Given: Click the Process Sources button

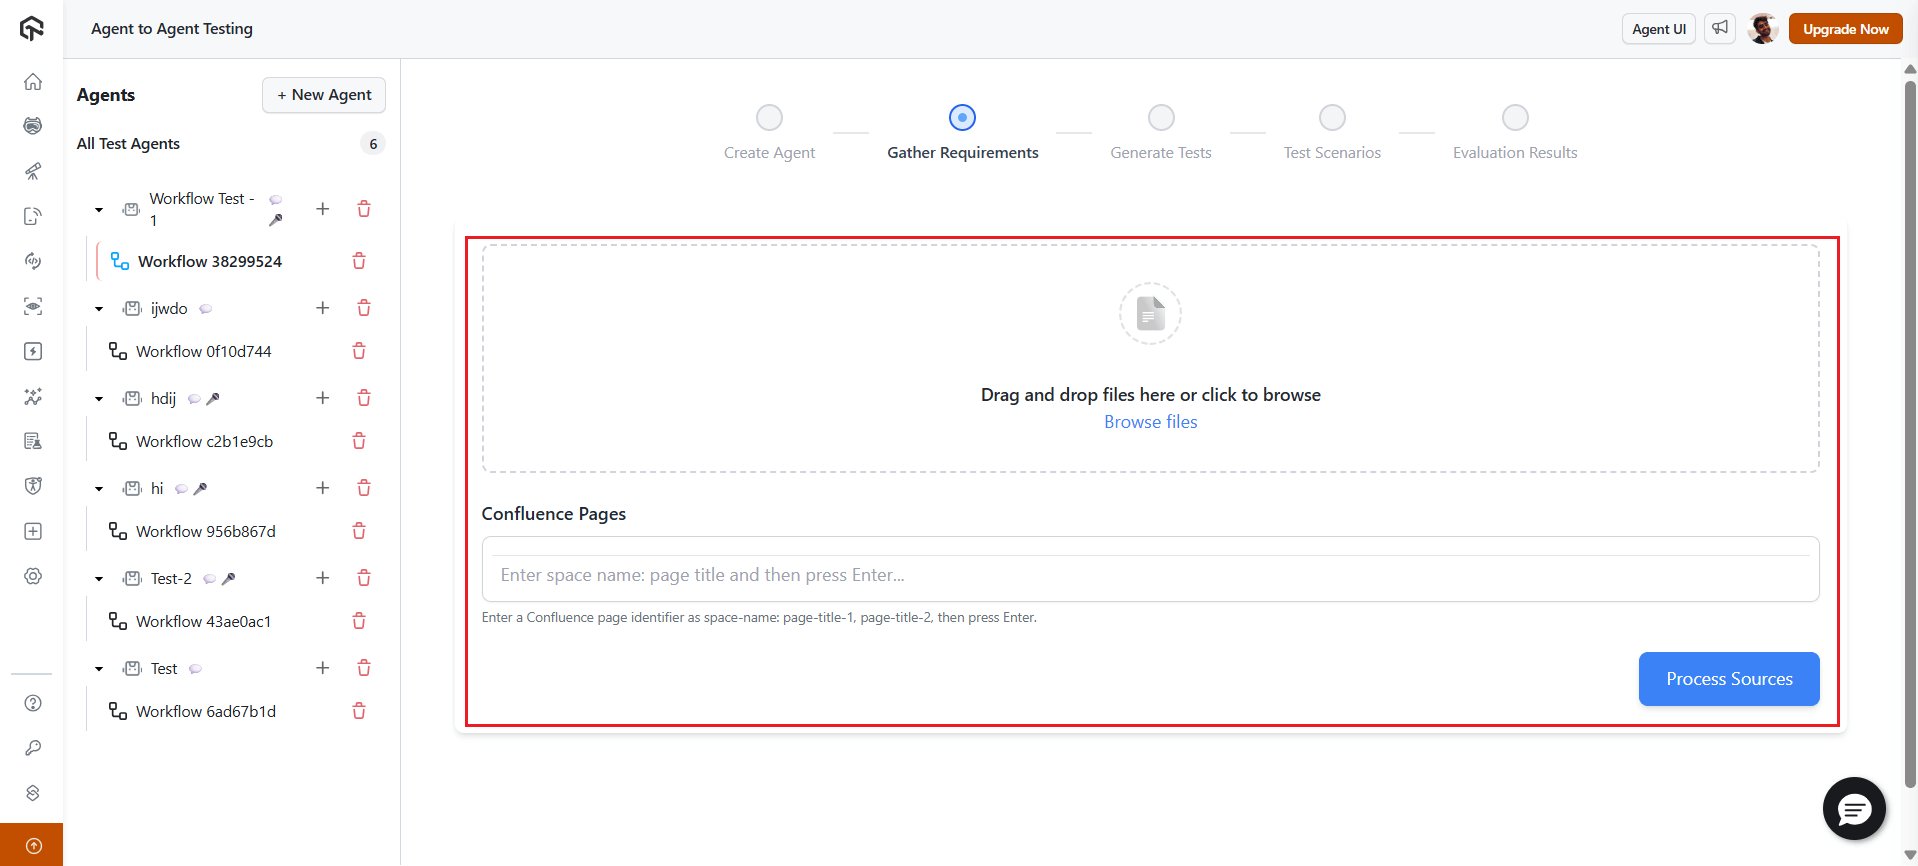Looking at the screenshot, I should 1728,679.
